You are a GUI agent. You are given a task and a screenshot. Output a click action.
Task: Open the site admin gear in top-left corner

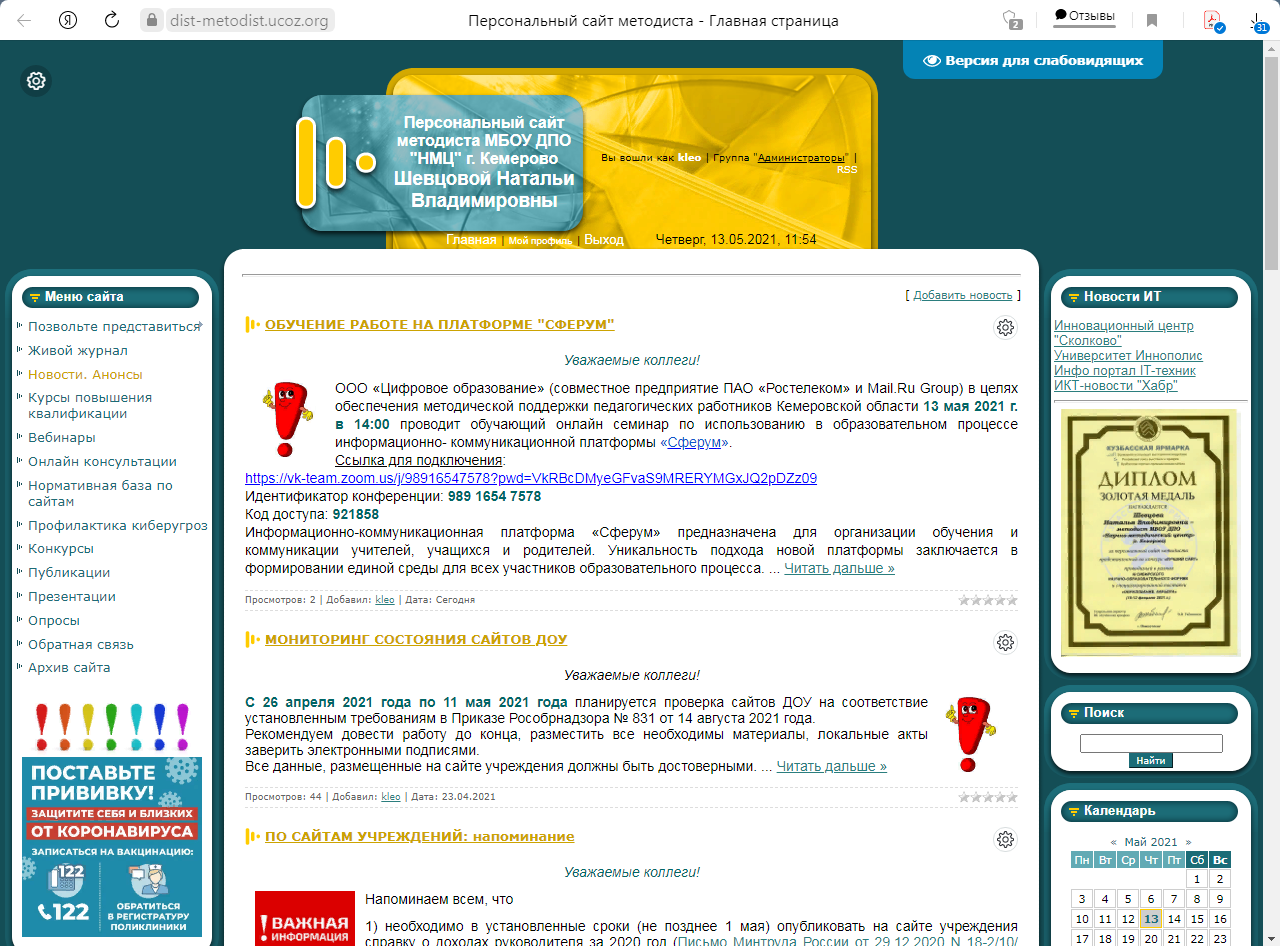[36, 81]
